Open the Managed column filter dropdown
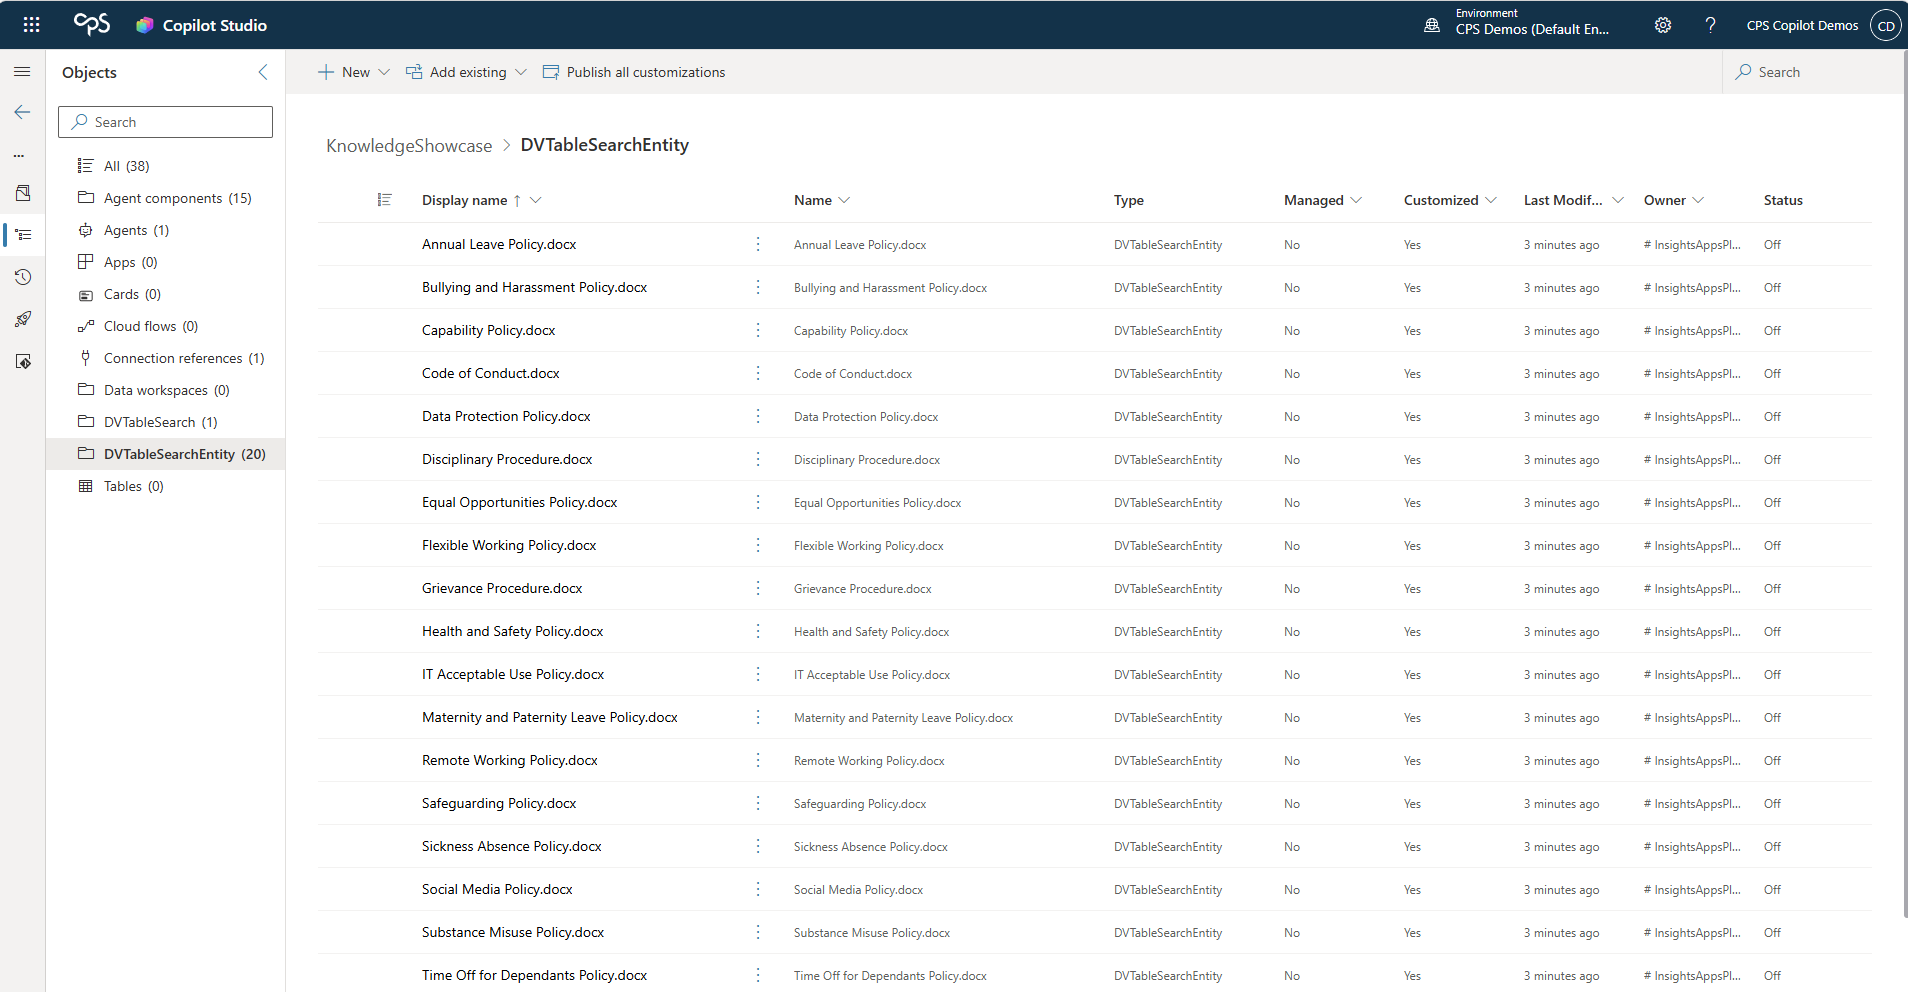This screenshot has width=1908, height=992. pos(1356,200)
